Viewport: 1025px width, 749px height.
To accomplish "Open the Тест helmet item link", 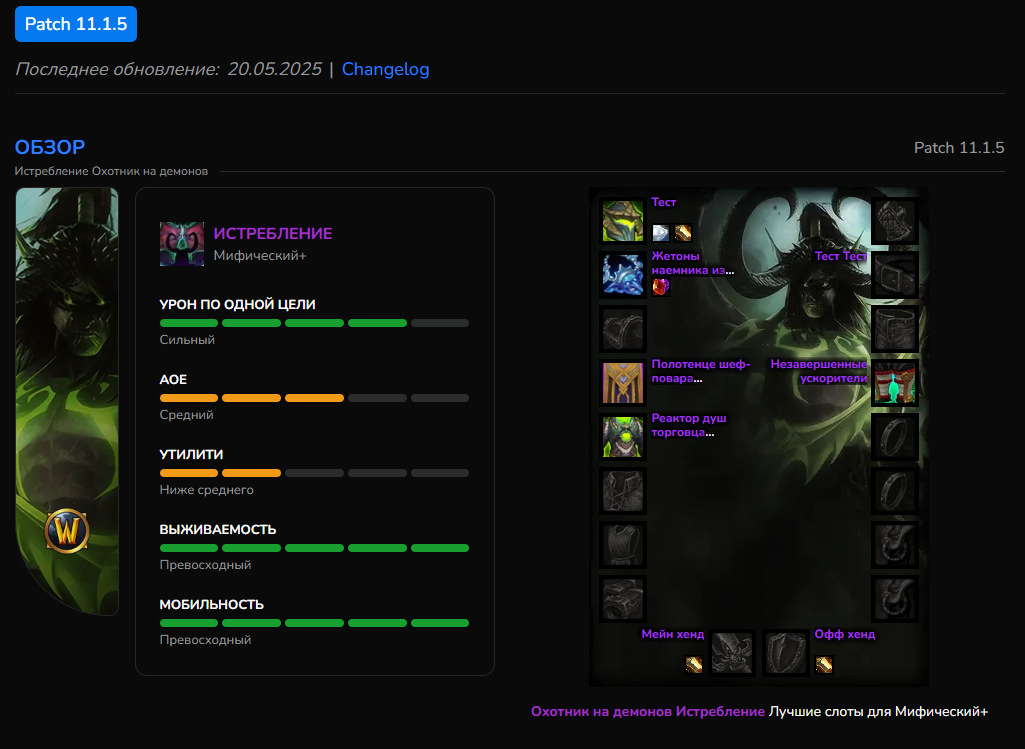I will point(664,203).
